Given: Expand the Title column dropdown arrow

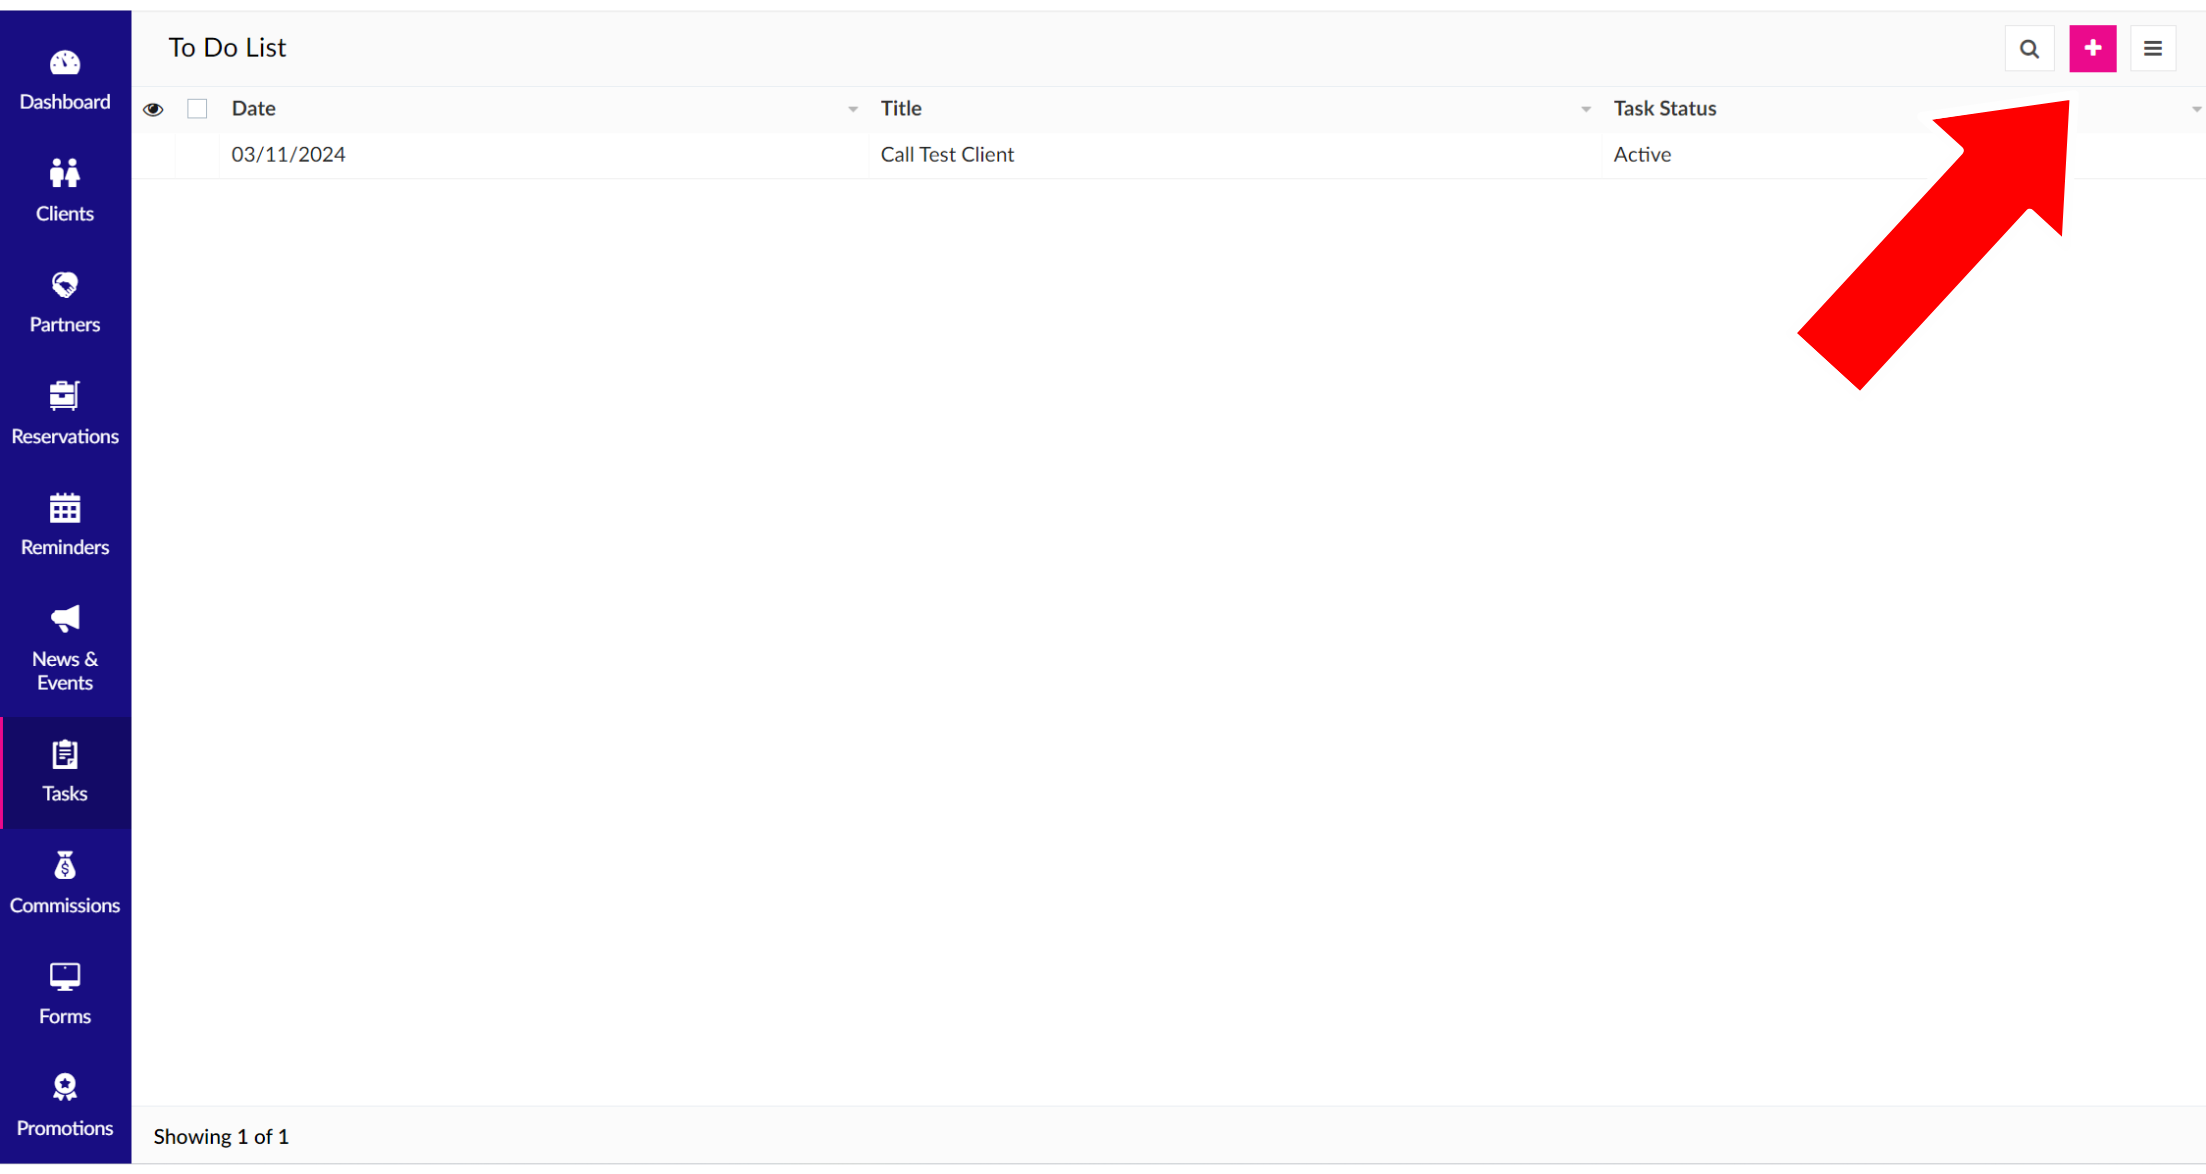Looking at the screenshot, I should 1586,109.
